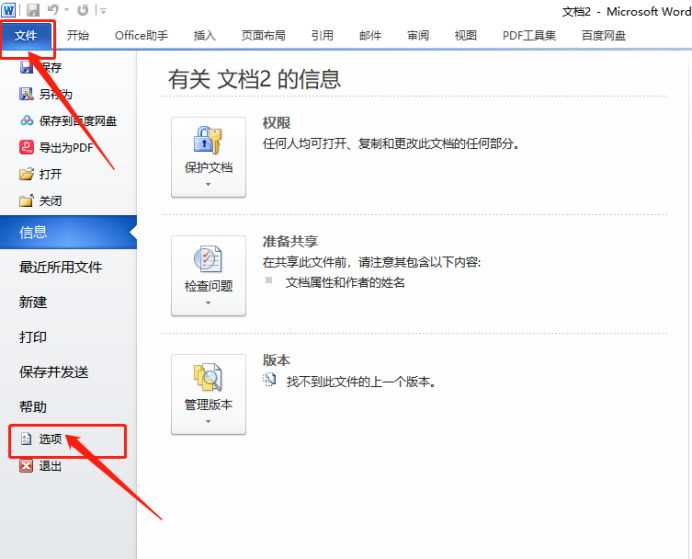Click the text 在共享此文件前，请注意其包含以下内容
The image size is (692, 559).
pos(372,262)
